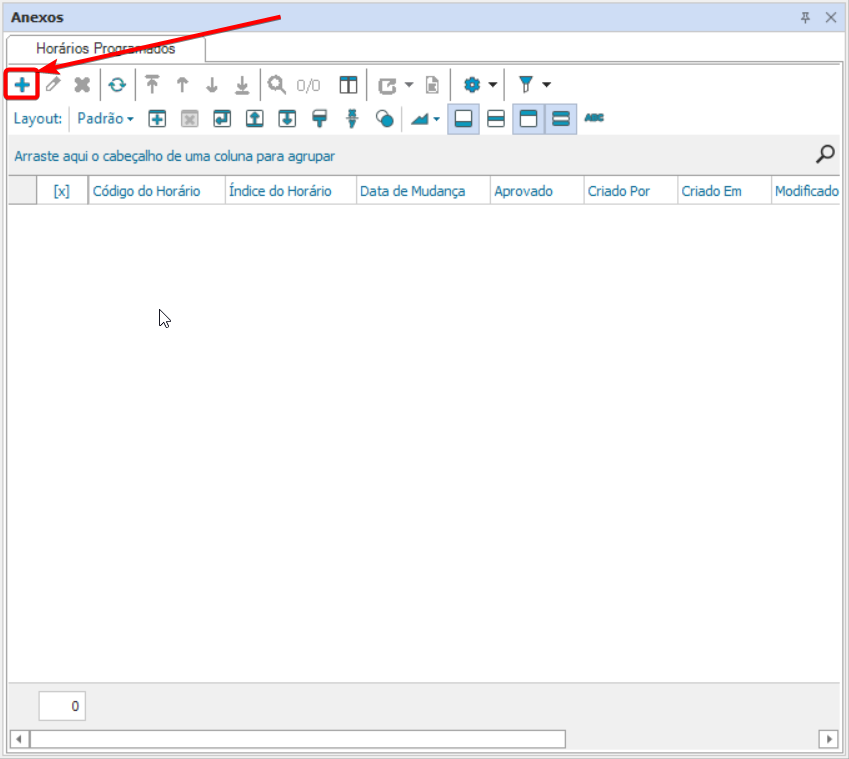The height and width of the screenshot is (759, 849).
Task: Click the delete layout icon
Action: point(190,119)
